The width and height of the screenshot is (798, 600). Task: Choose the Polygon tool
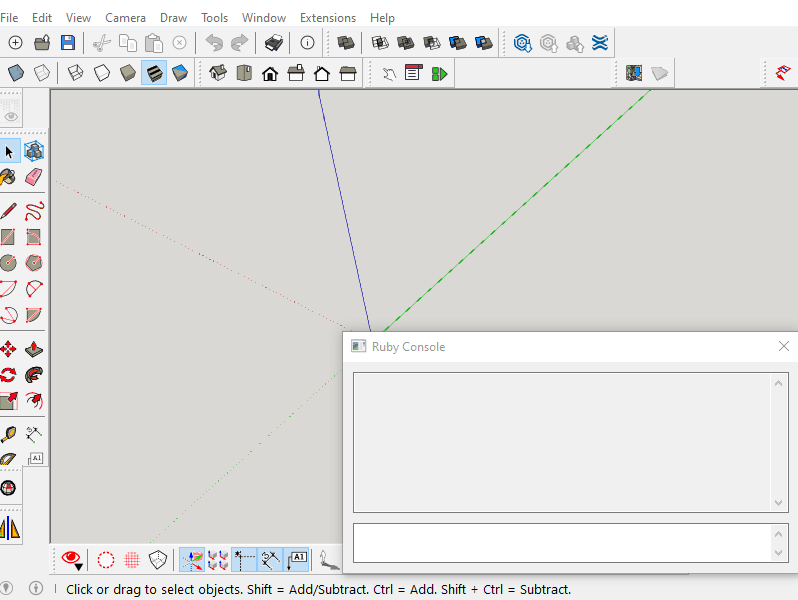(34, 263)
